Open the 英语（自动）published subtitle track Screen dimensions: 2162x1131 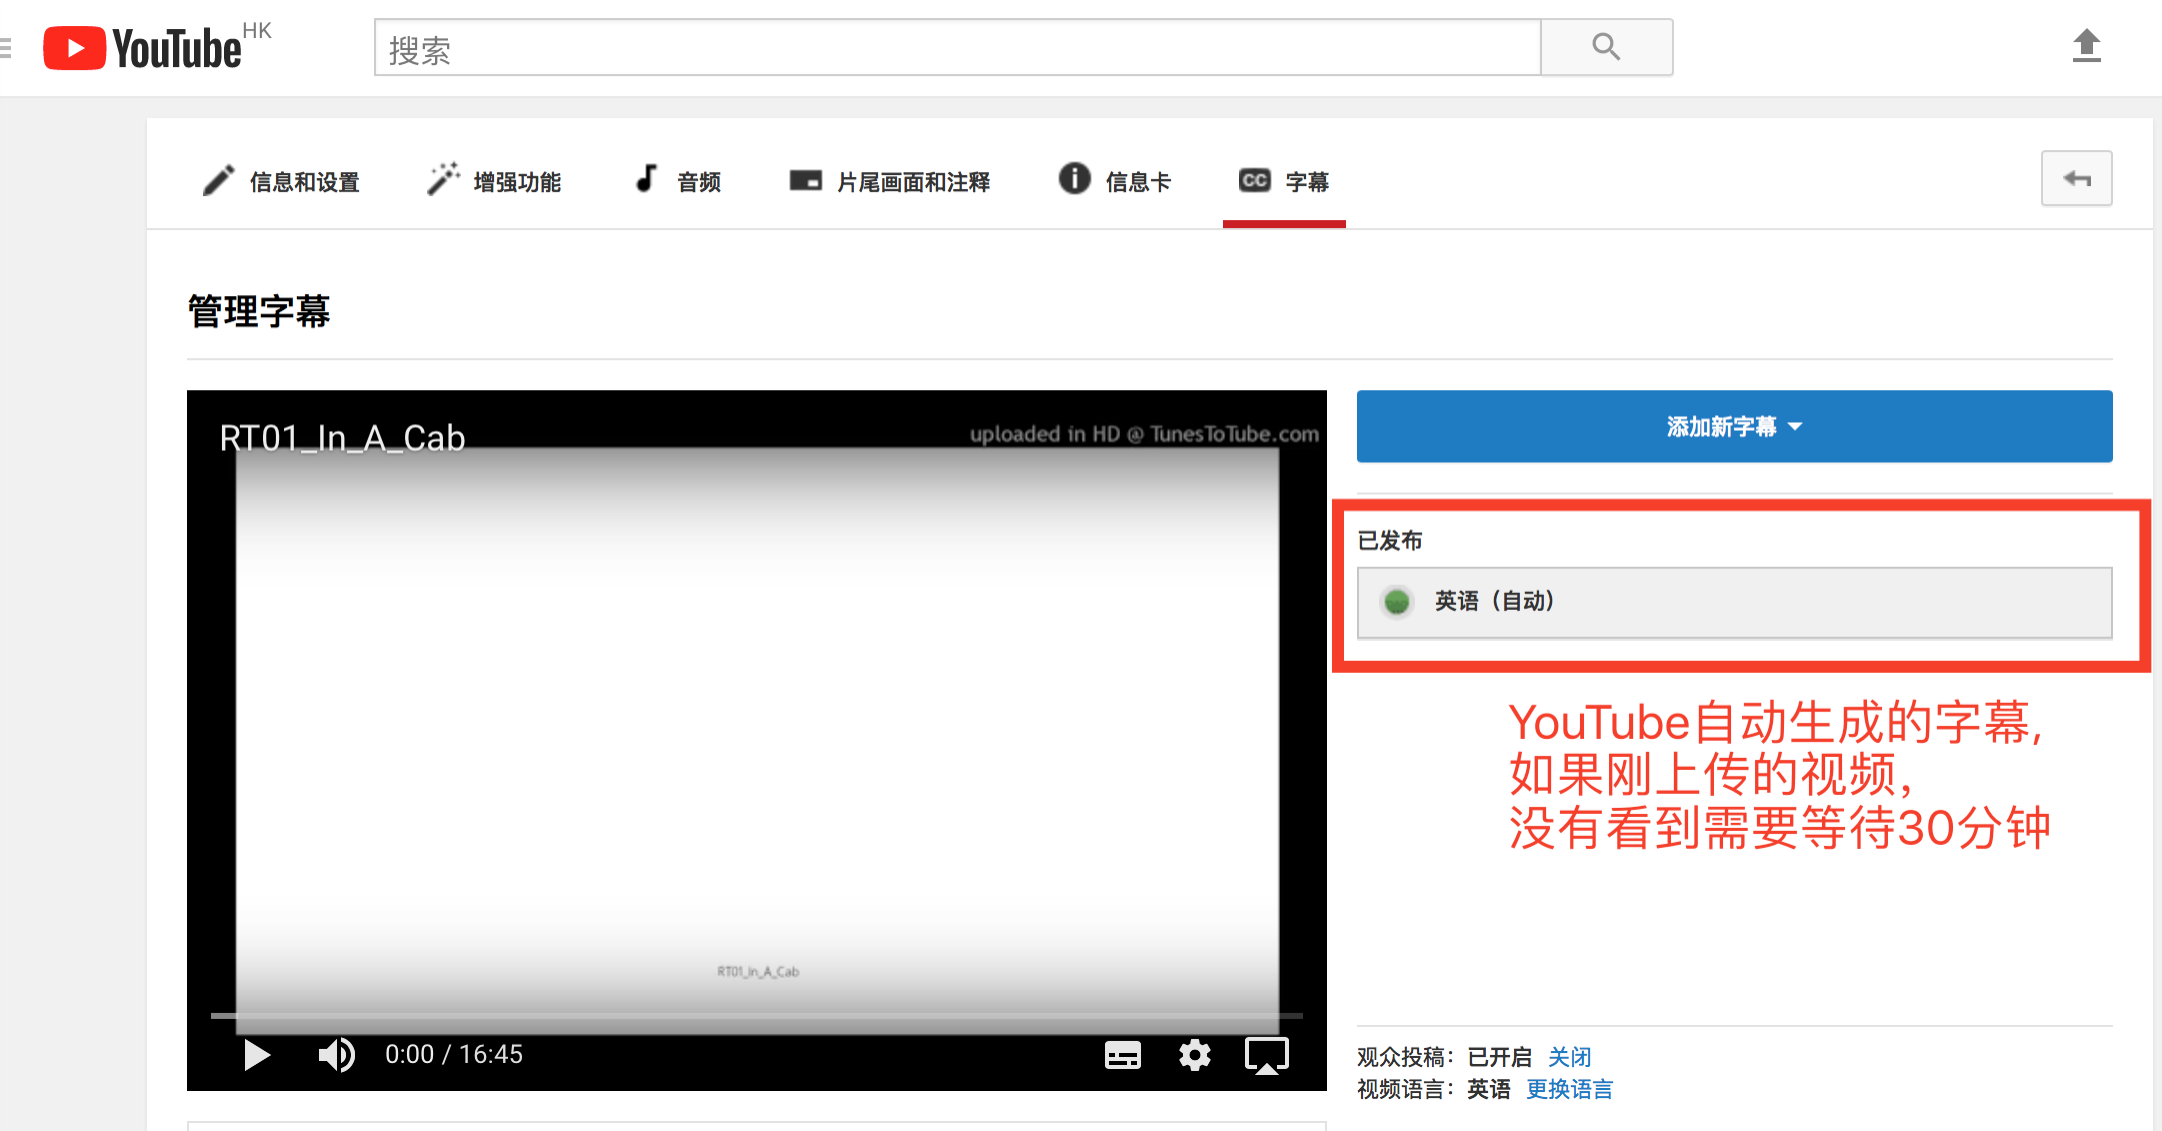[x=1734, y=602]
